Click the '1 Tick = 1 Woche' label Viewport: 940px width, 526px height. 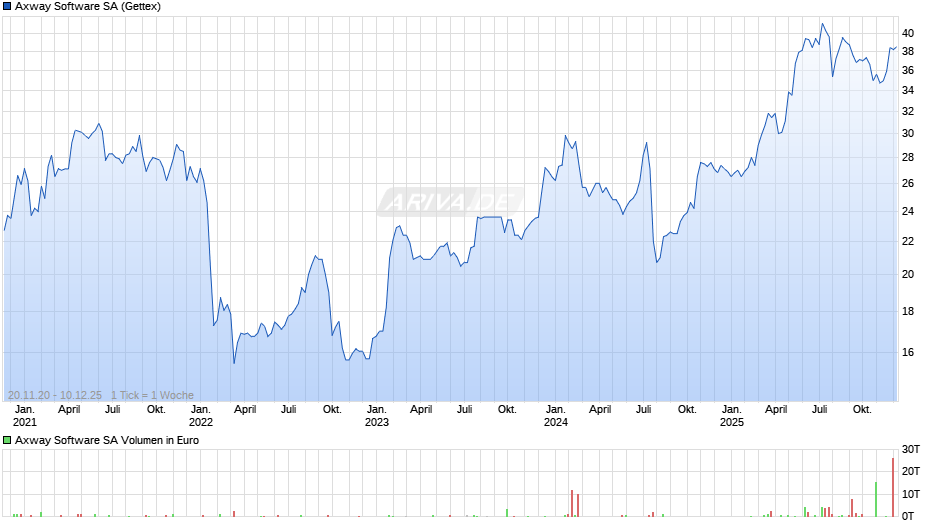click(152, 395)
